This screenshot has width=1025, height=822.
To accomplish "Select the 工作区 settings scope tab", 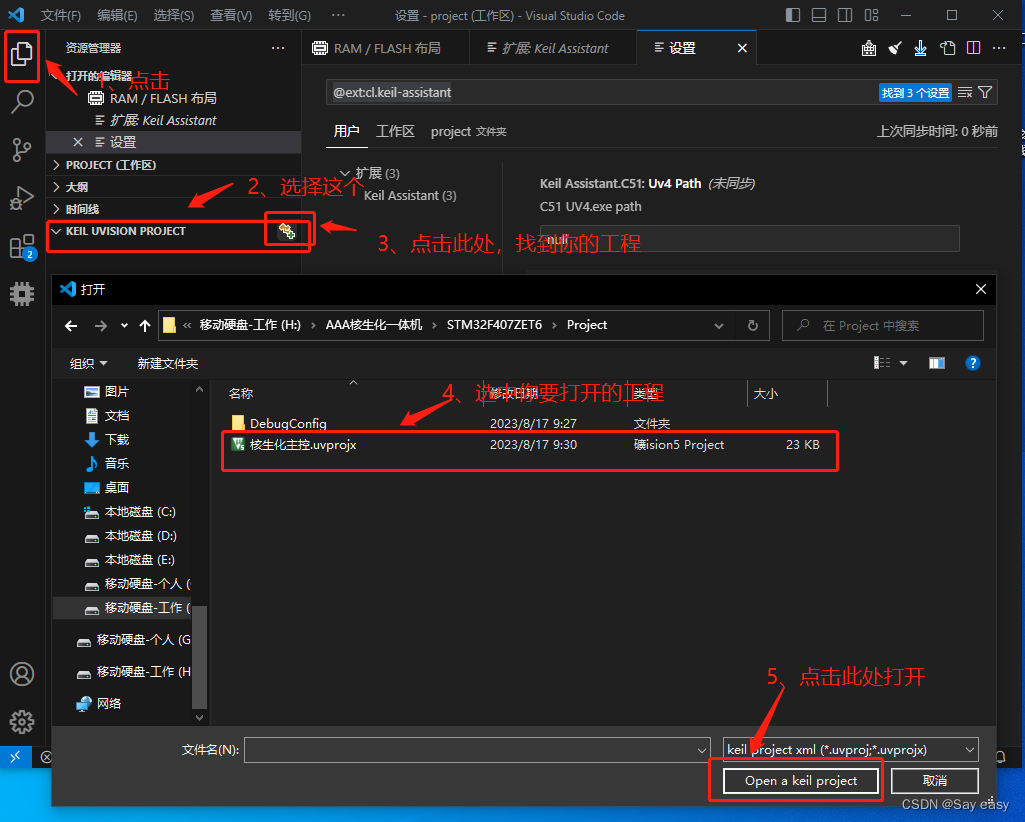I will 395,131.
